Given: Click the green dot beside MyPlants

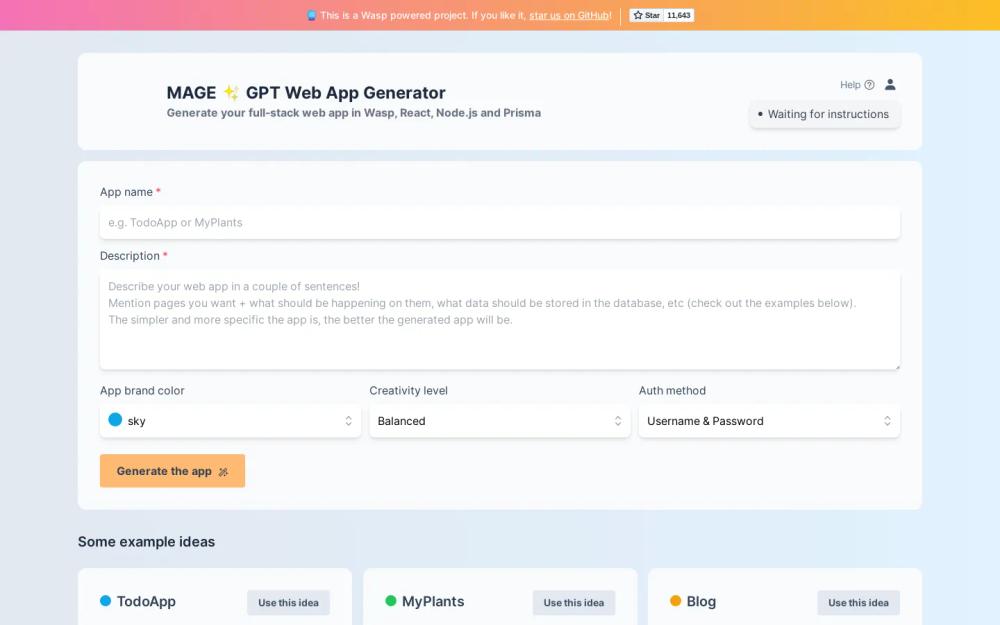Looking at the screenshot, I should (391, 601).
